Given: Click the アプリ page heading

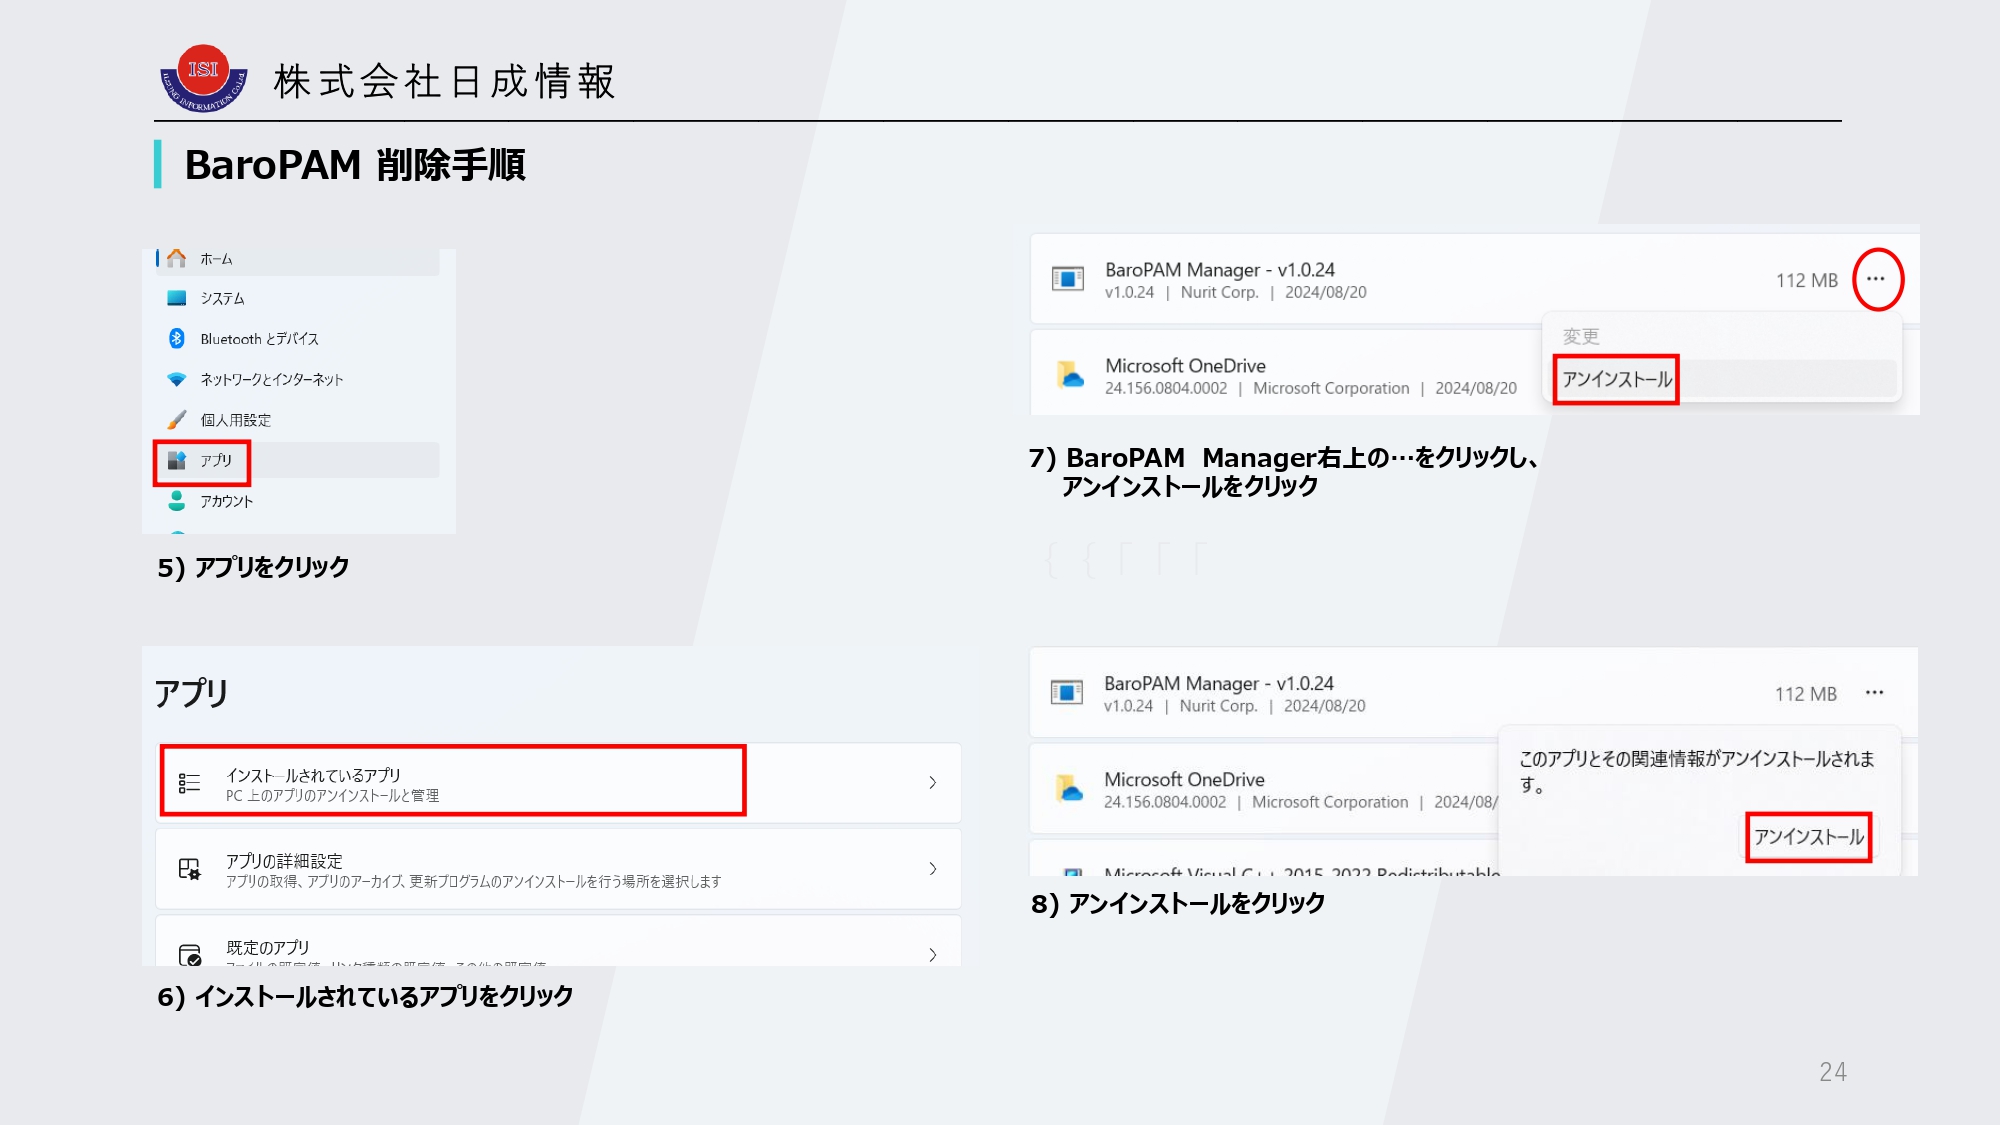Looking at the screenshot, I should (x=192, y=692).
